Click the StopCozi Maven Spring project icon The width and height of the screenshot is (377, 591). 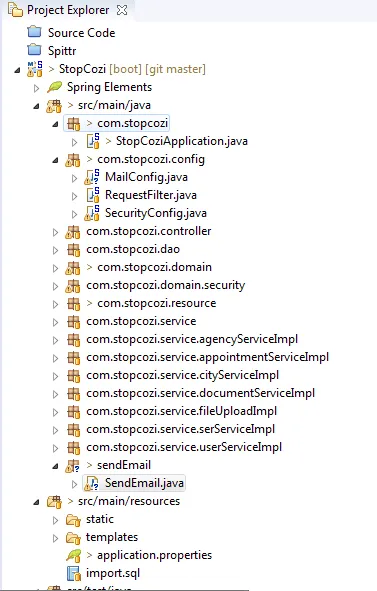35,69
